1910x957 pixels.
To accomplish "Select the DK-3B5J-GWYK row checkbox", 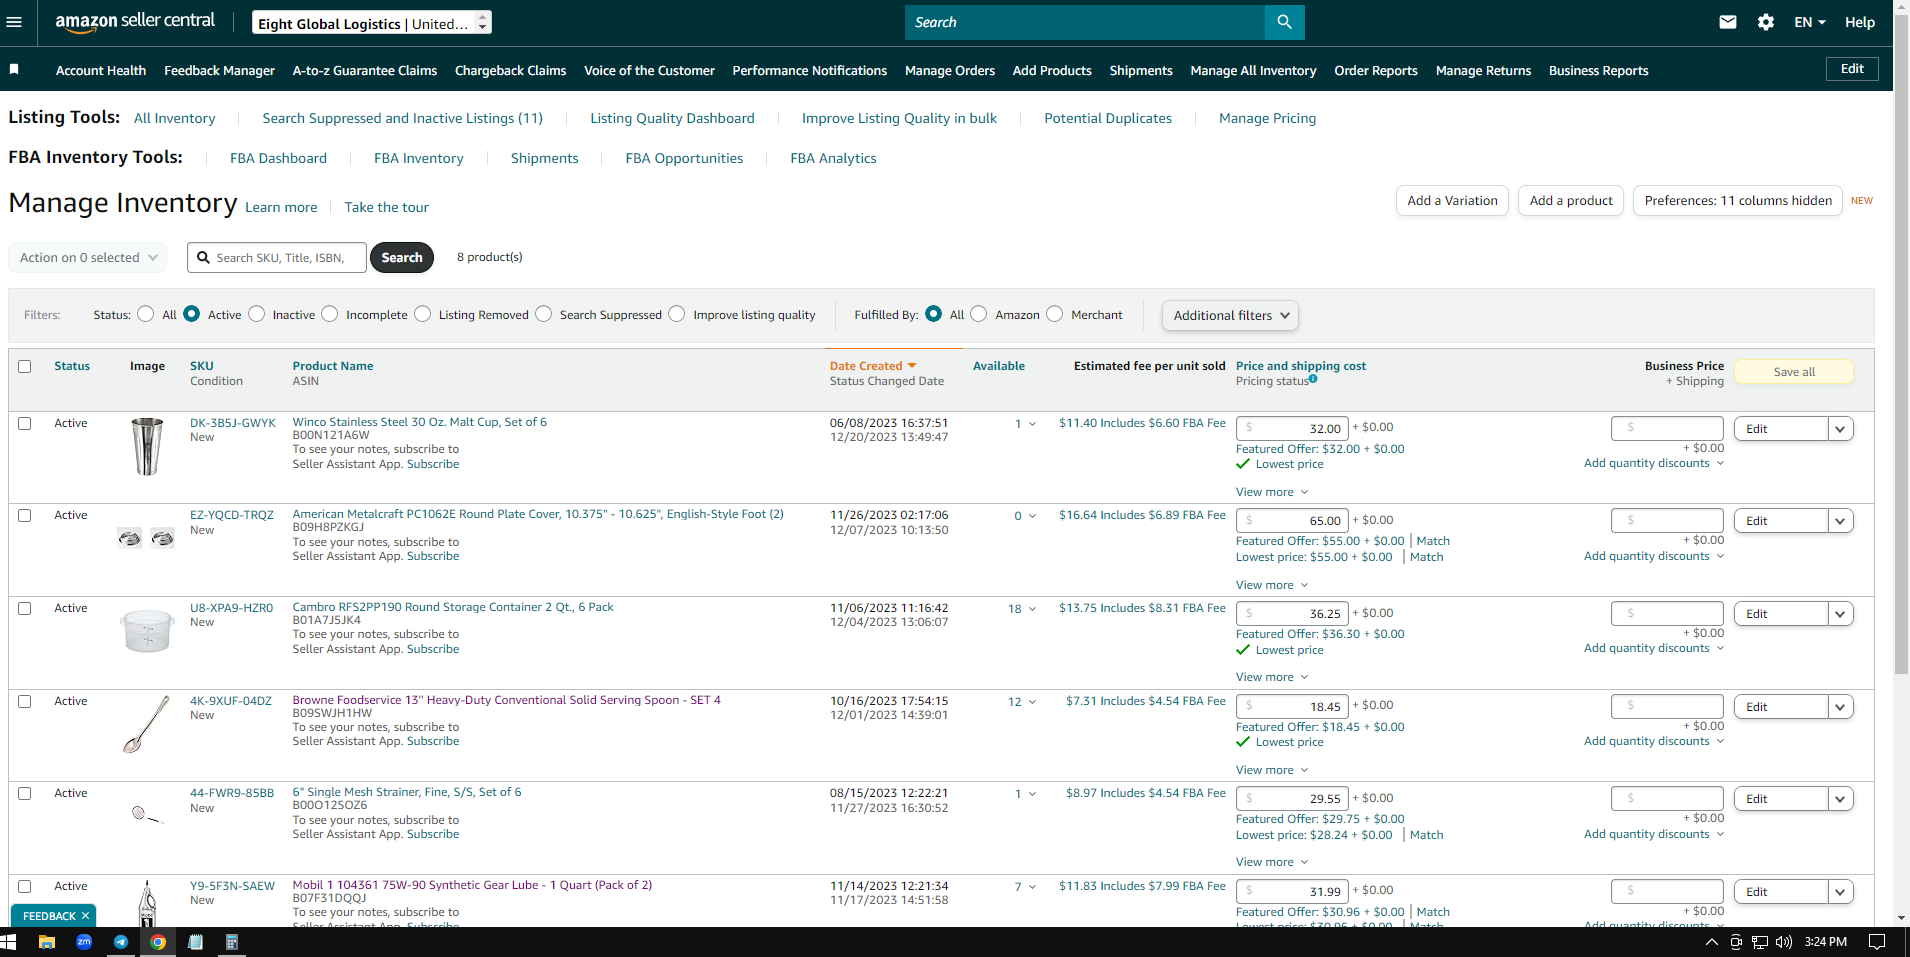I will pos(25,423).
